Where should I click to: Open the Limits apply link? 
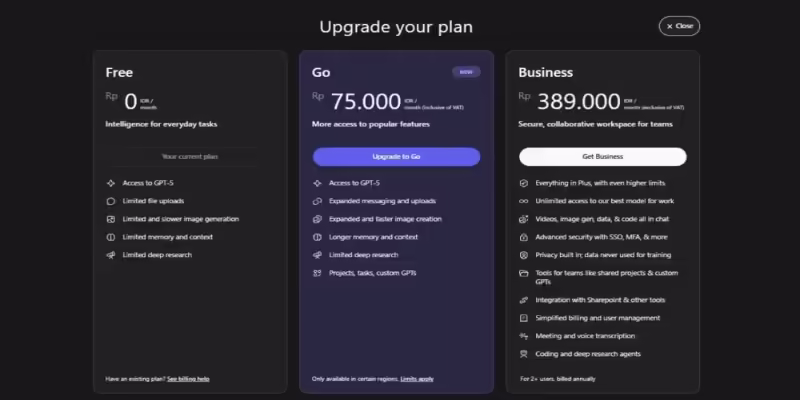point(417,379)
